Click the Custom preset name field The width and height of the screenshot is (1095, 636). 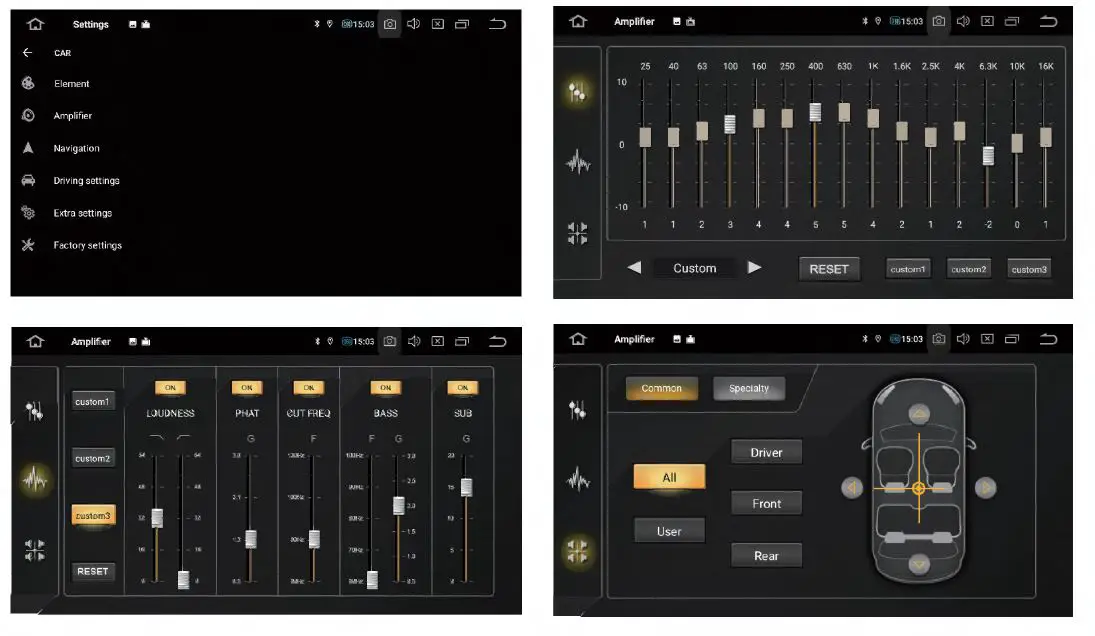[695, 269]
